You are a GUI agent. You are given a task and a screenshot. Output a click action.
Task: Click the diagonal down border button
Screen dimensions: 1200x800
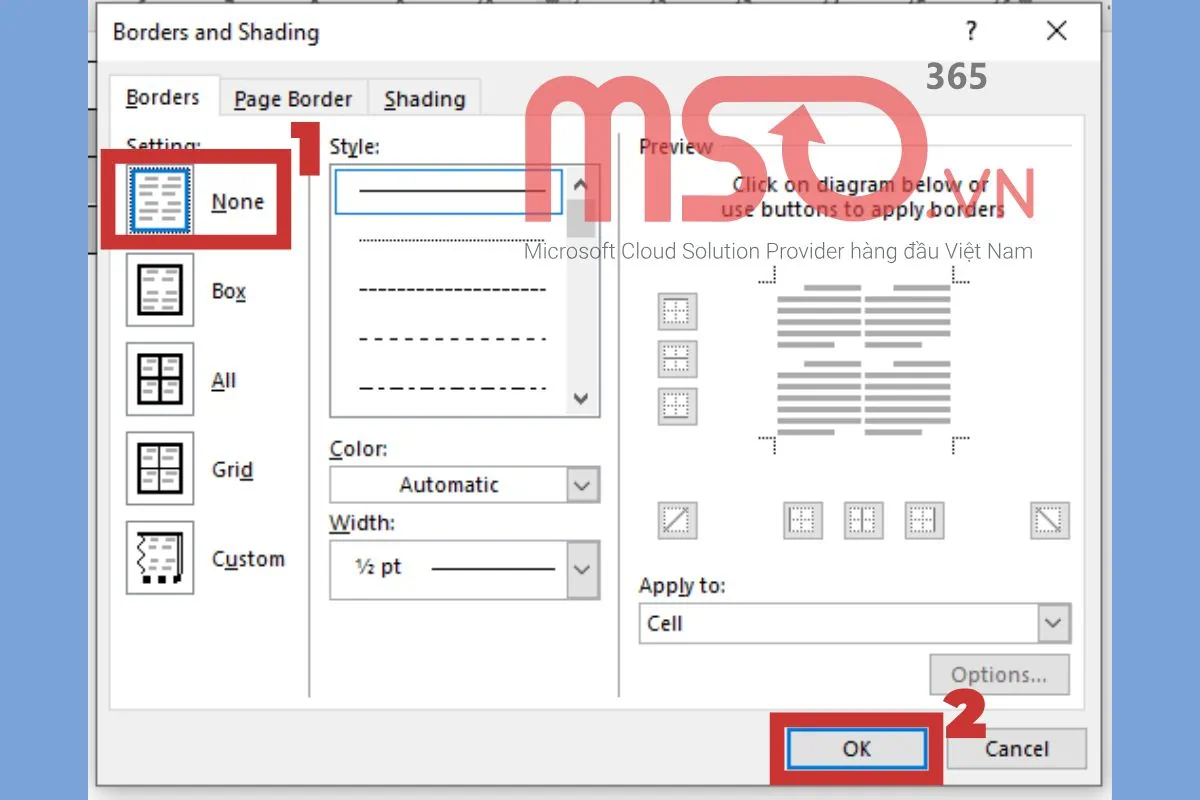pos(1050,520)
